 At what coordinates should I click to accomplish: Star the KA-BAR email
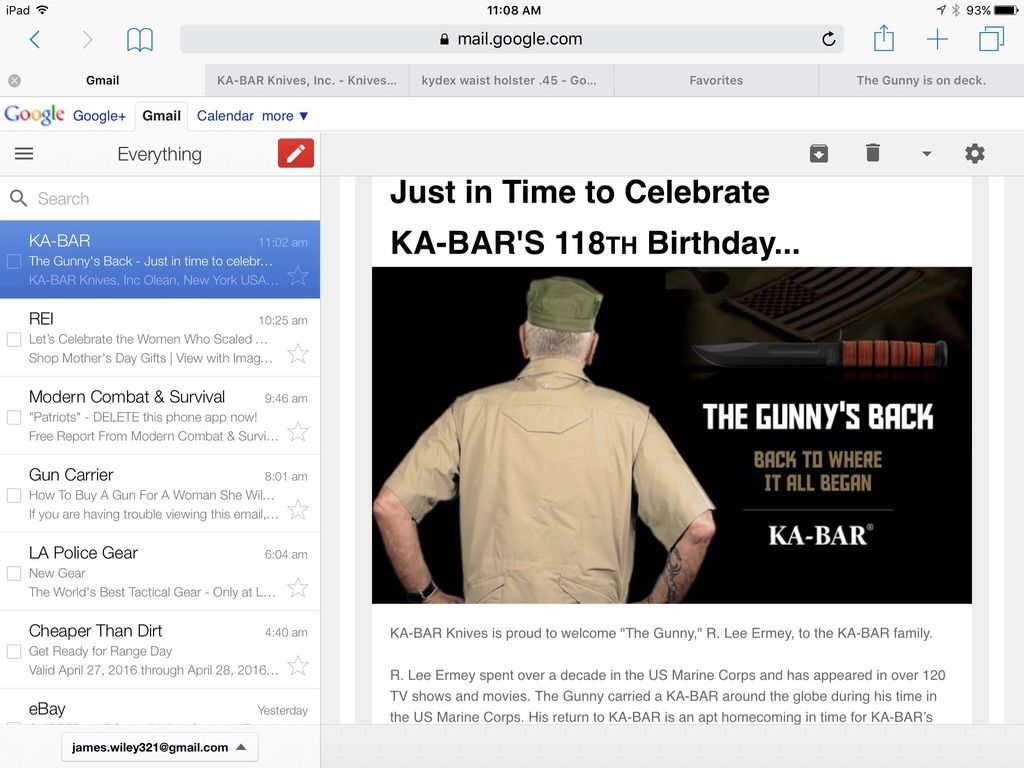[298, 275]
